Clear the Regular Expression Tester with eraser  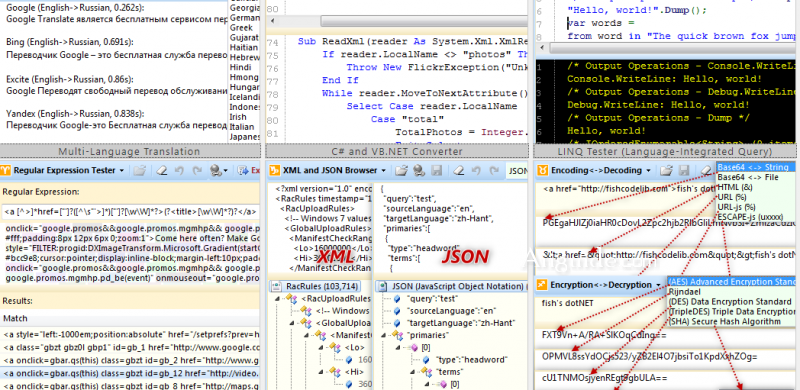161,170
